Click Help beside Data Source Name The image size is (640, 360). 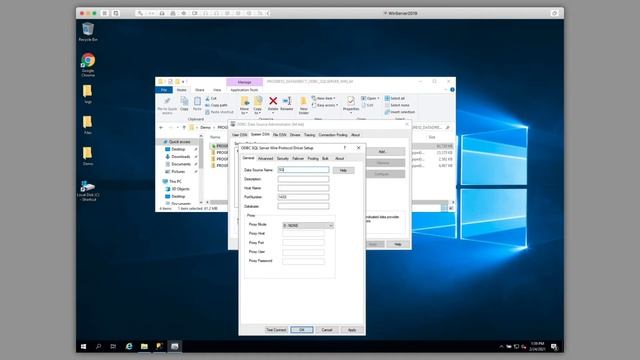(343, 170)
